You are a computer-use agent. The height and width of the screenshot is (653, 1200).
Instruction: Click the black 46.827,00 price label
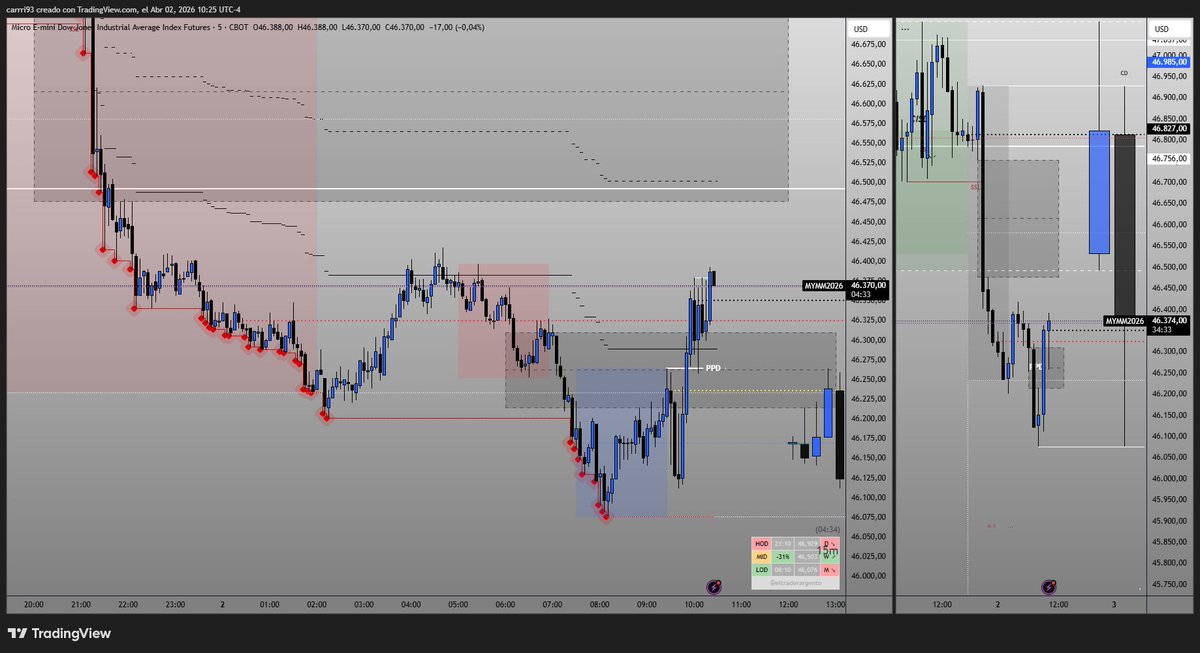pos(1170,128)
